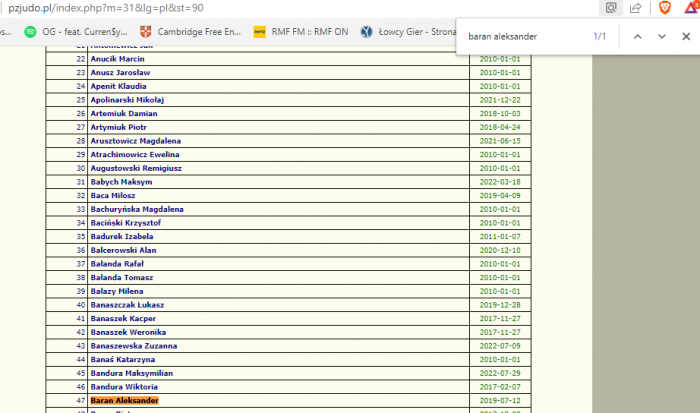Click the share page icon
This screenshot has height=413, width=700.
point(635,8)
